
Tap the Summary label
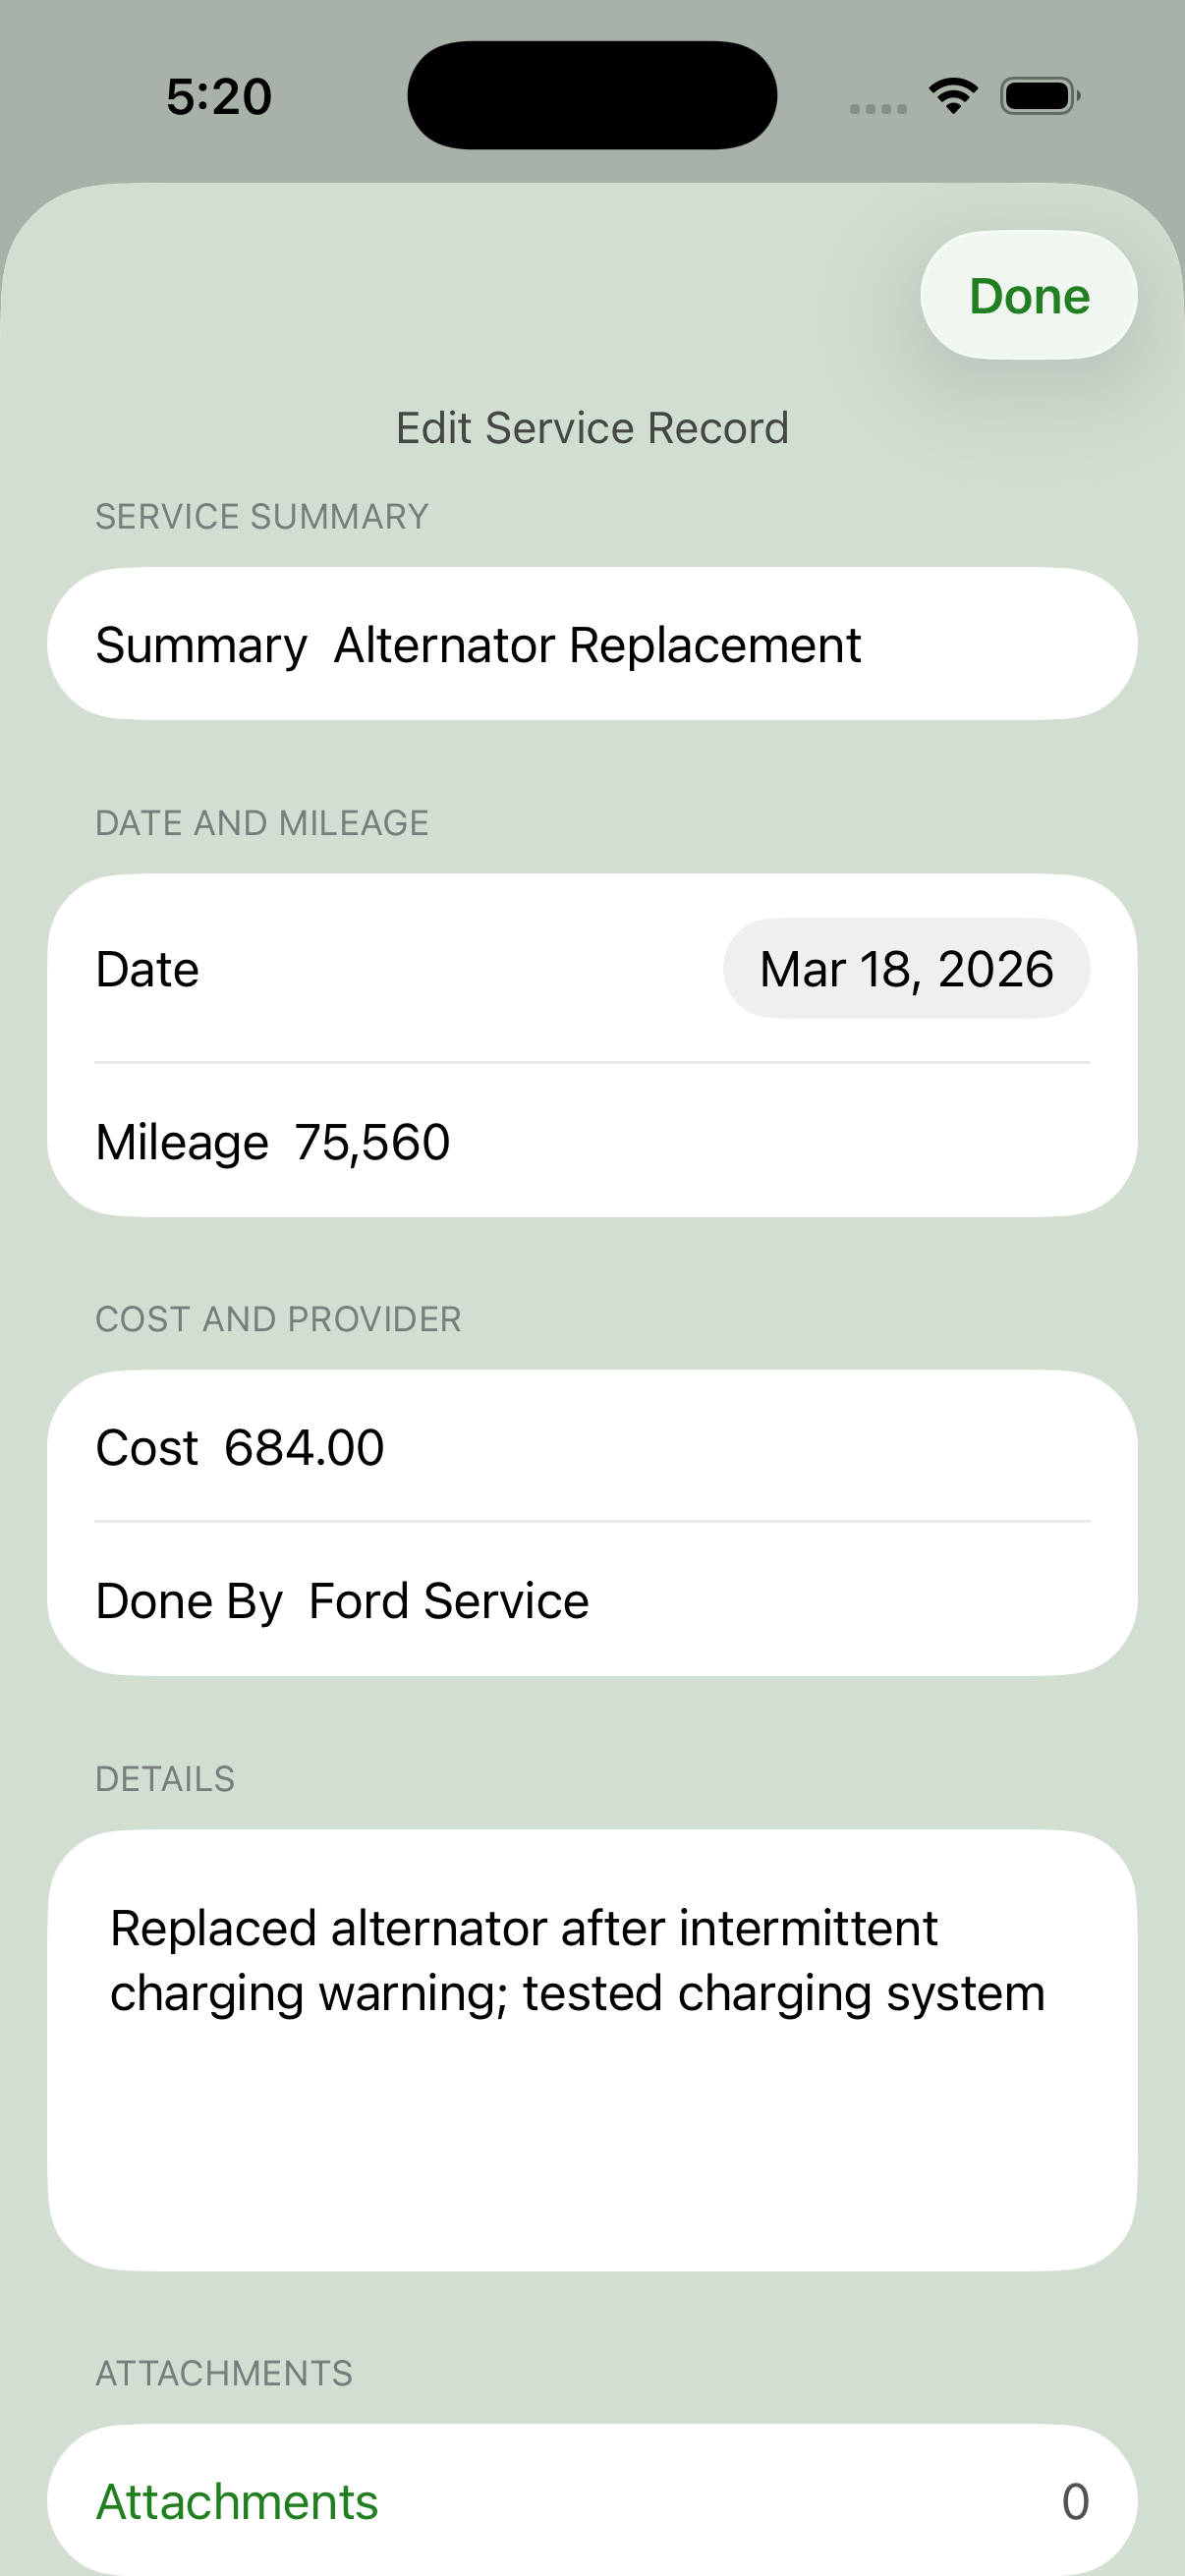pos(201,645)
